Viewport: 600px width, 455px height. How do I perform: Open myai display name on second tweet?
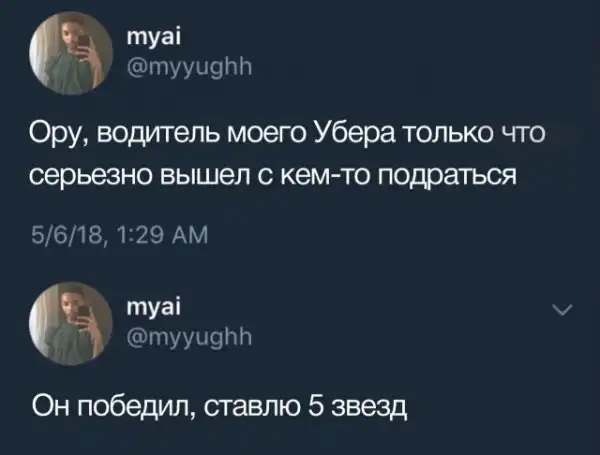point(154,308)
